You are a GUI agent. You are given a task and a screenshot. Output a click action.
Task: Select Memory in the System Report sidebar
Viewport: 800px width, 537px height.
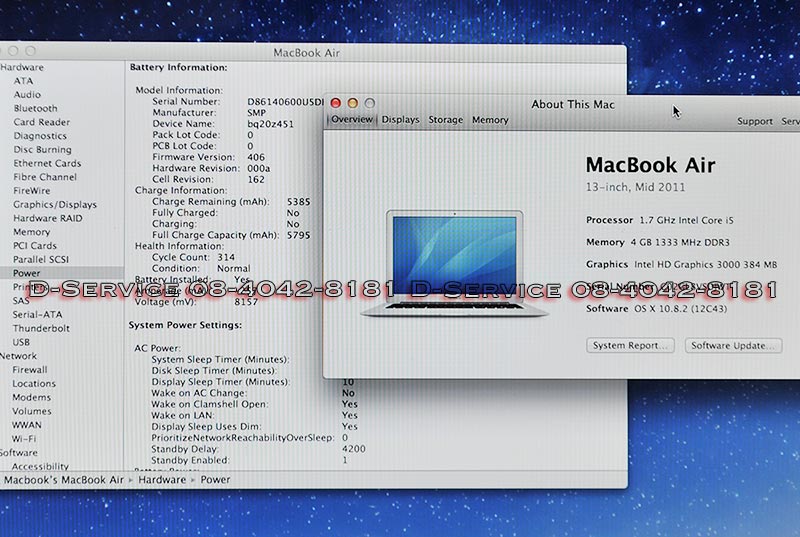click(32, 232)
